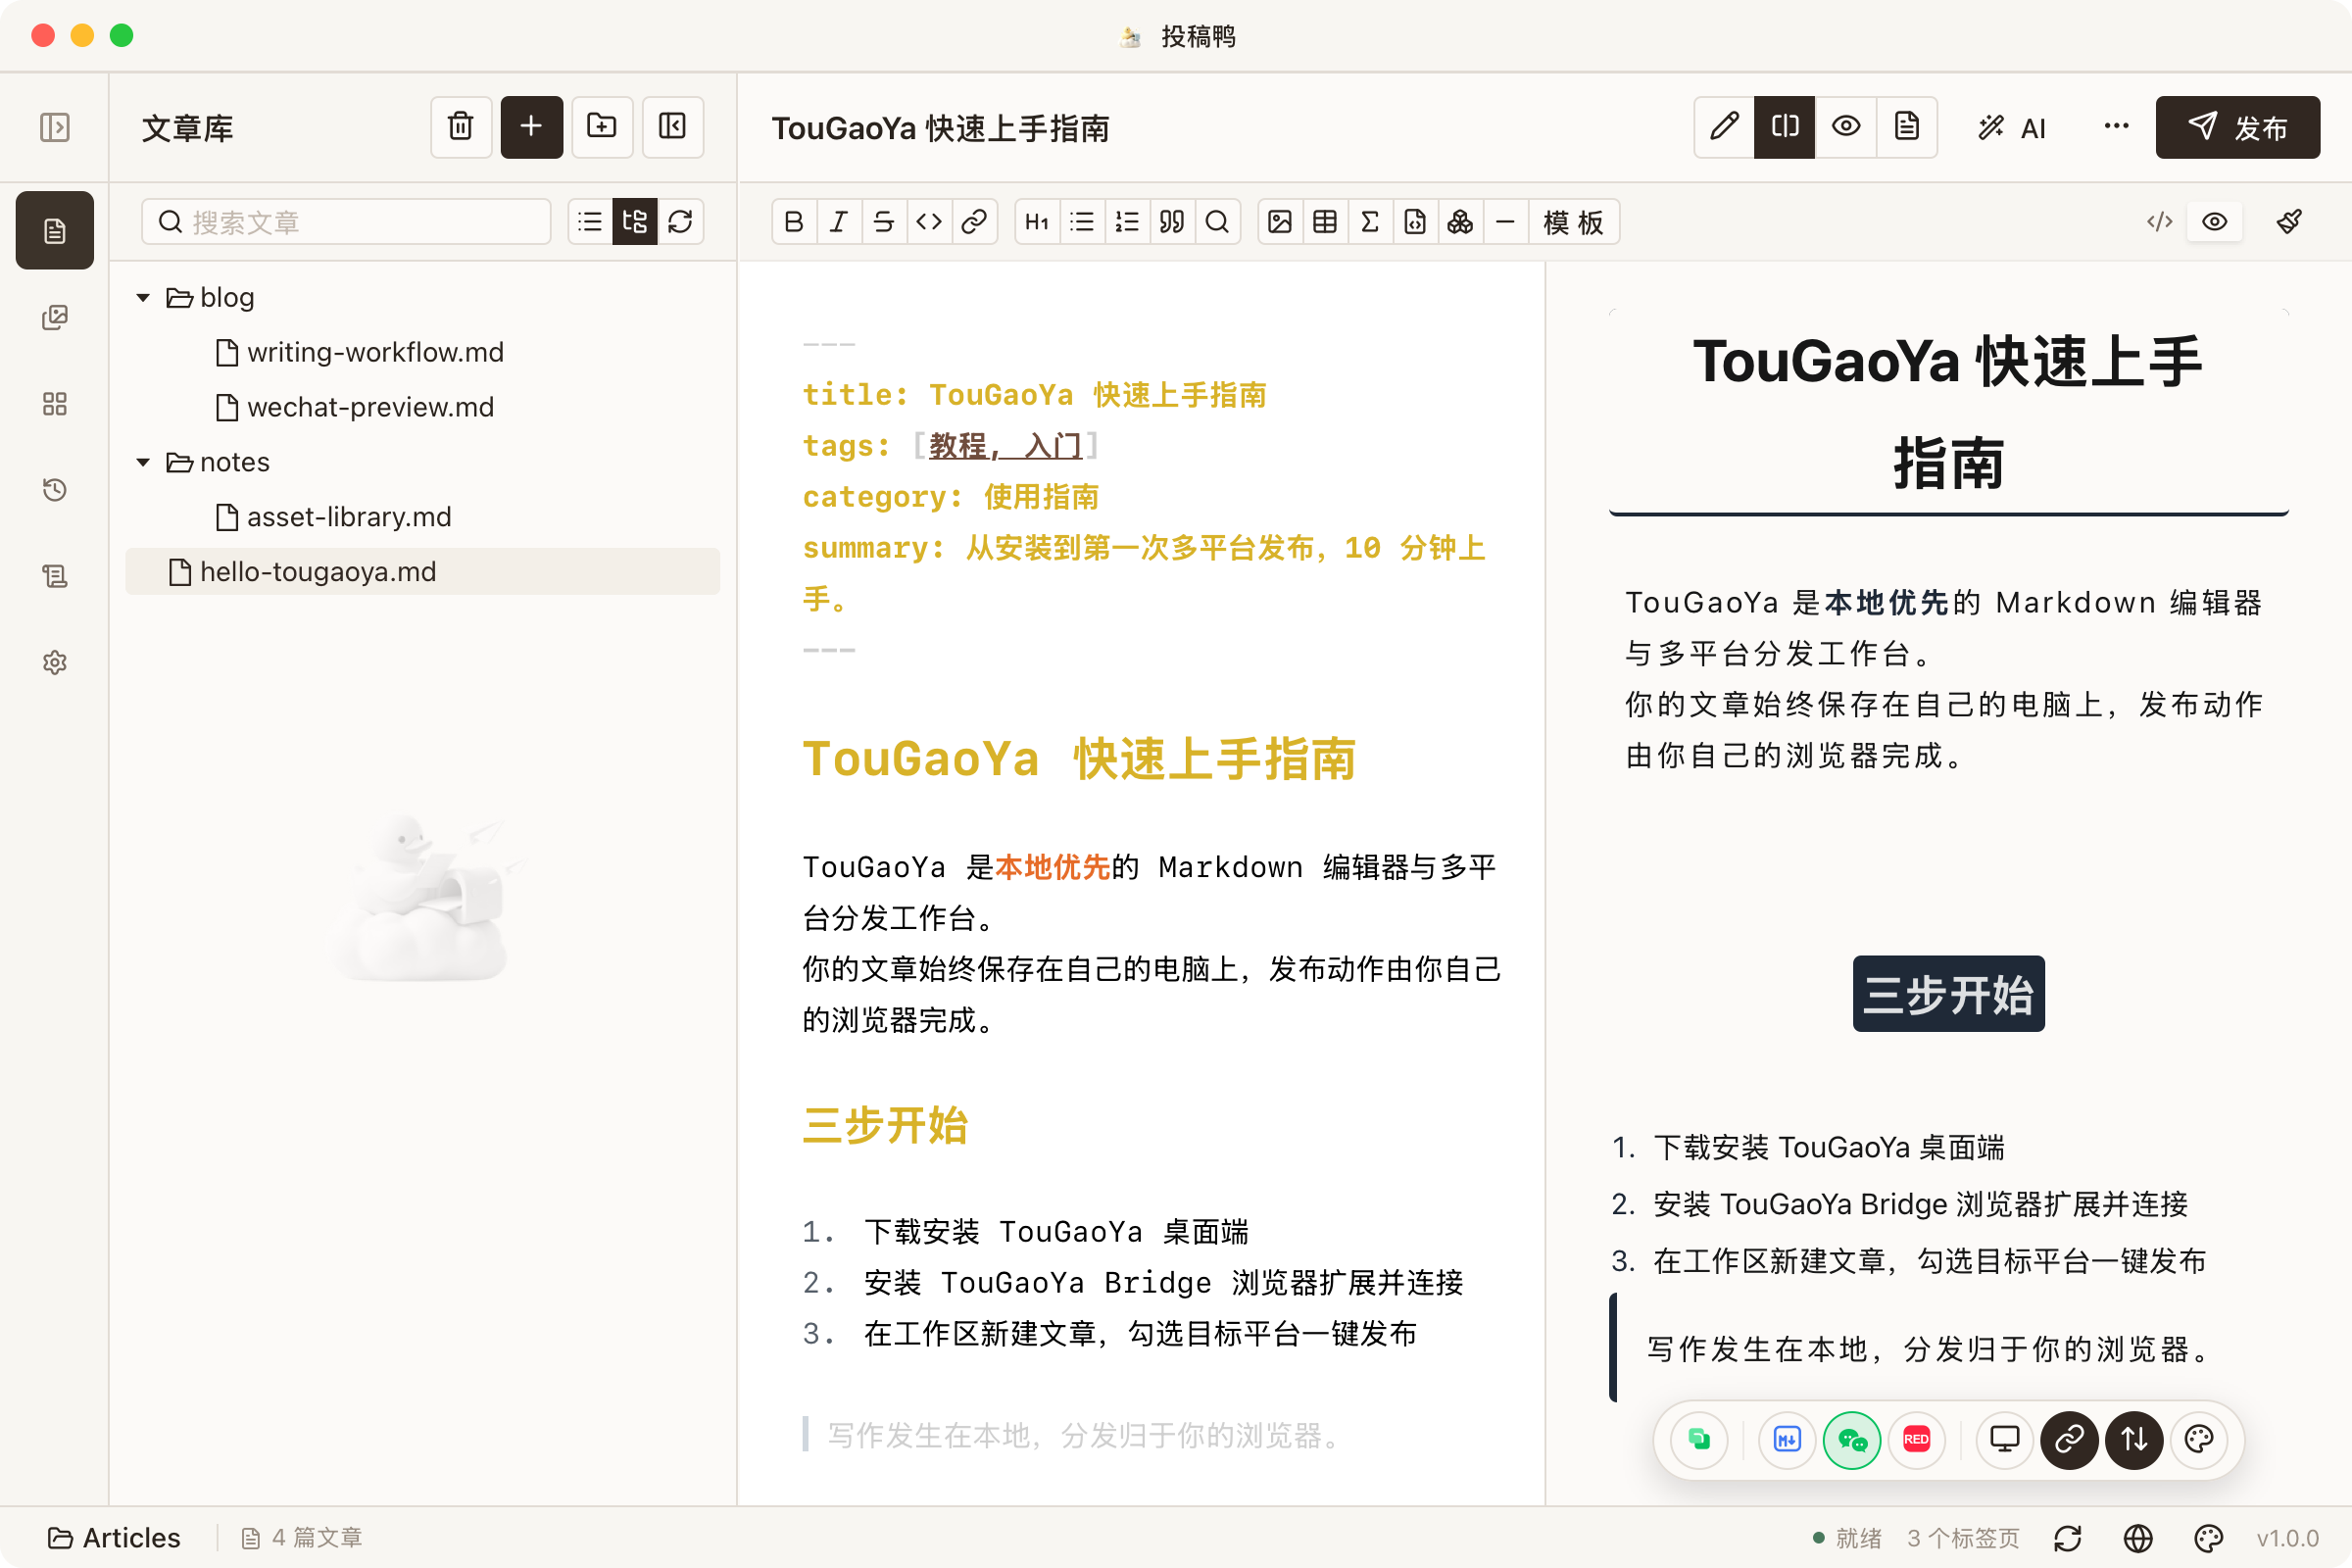
Task: Select the Markdown platform in preview bar
Action: click(x=1787, y=1440)
